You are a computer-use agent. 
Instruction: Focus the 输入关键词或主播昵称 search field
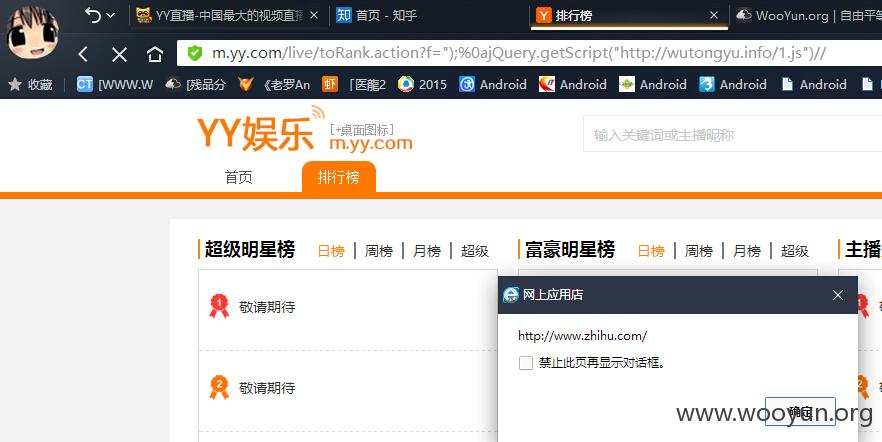tap(732, 134)
